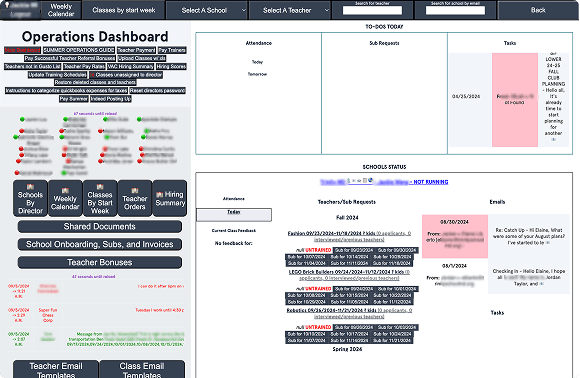The image size is (580, 378).
Task: Click Sub for 09/30/2024 button
Action: [x=397, y=250]
